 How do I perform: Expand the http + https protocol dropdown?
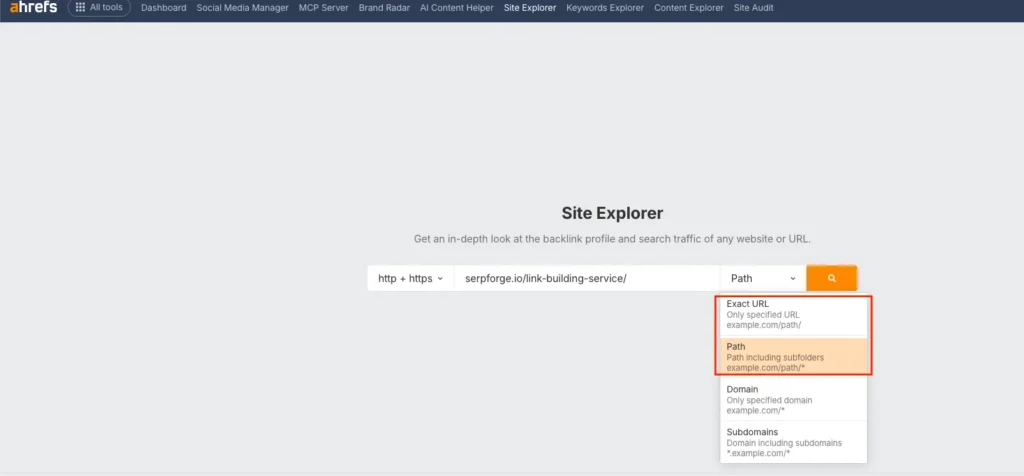click(x=410, y=278)
